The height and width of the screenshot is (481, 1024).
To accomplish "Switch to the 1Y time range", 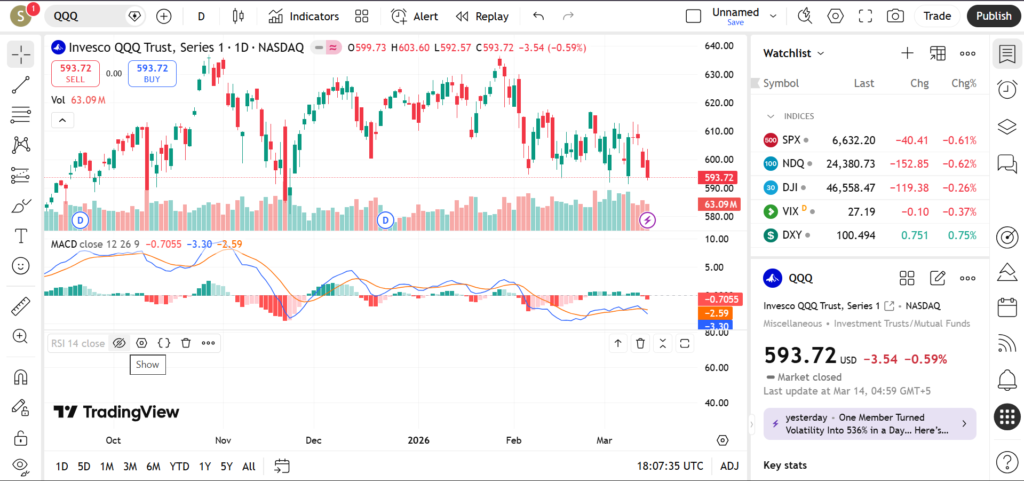I will [204, 466].
